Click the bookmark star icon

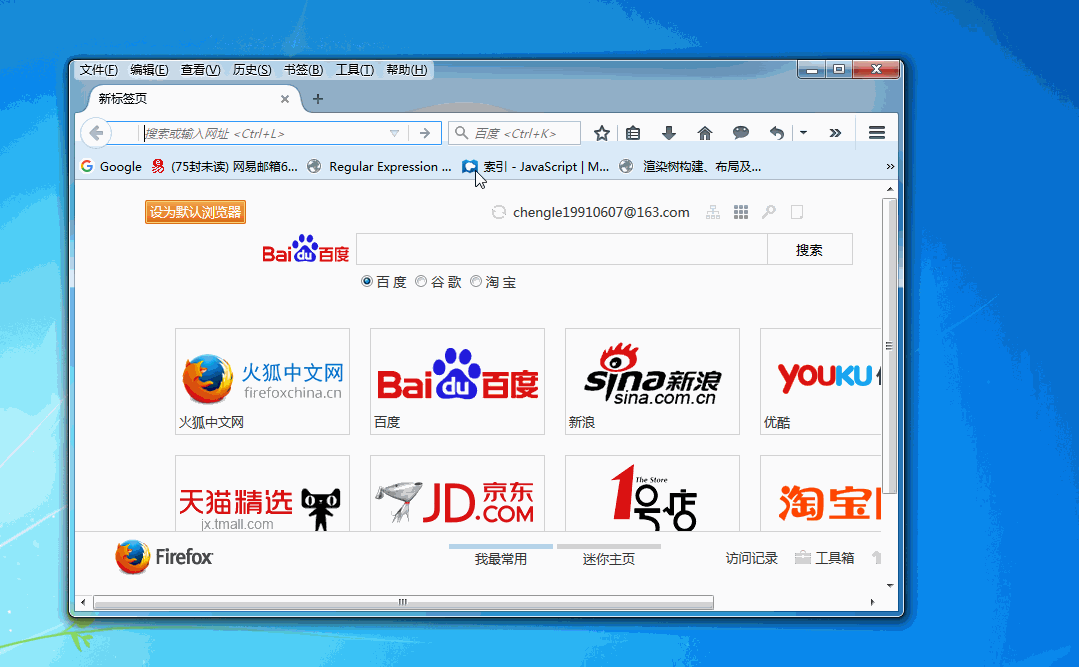pos(601,133)
